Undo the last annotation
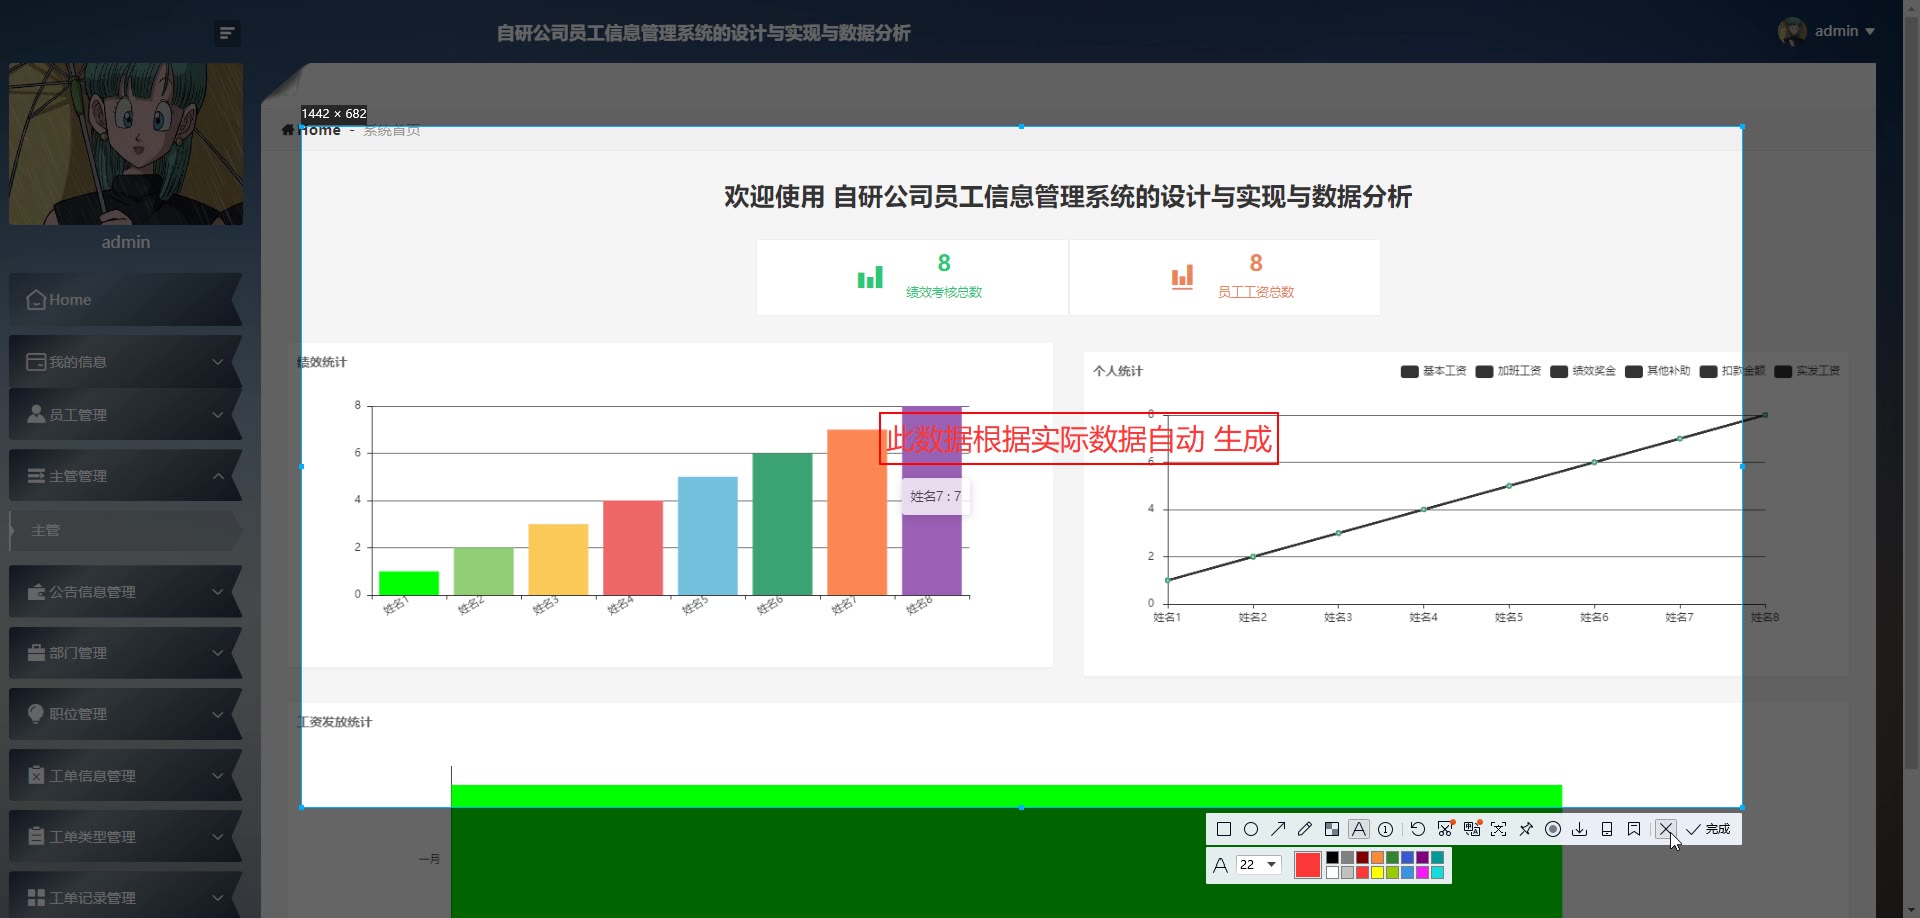The width and height of the screenshot is (1920, 918). pos(1418,829)
